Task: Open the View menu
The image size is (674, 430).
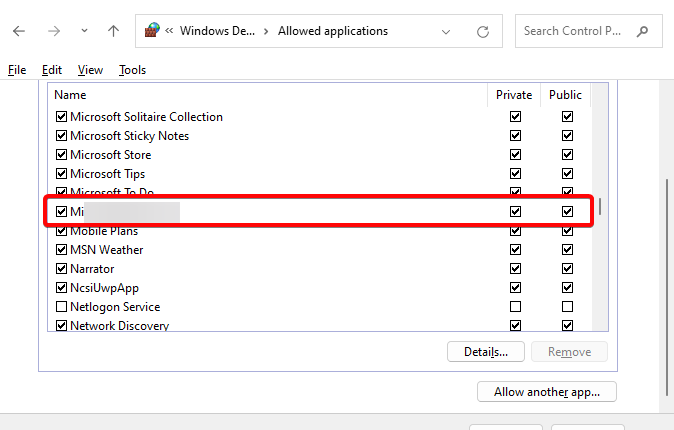Action: [x=90, y=70]
